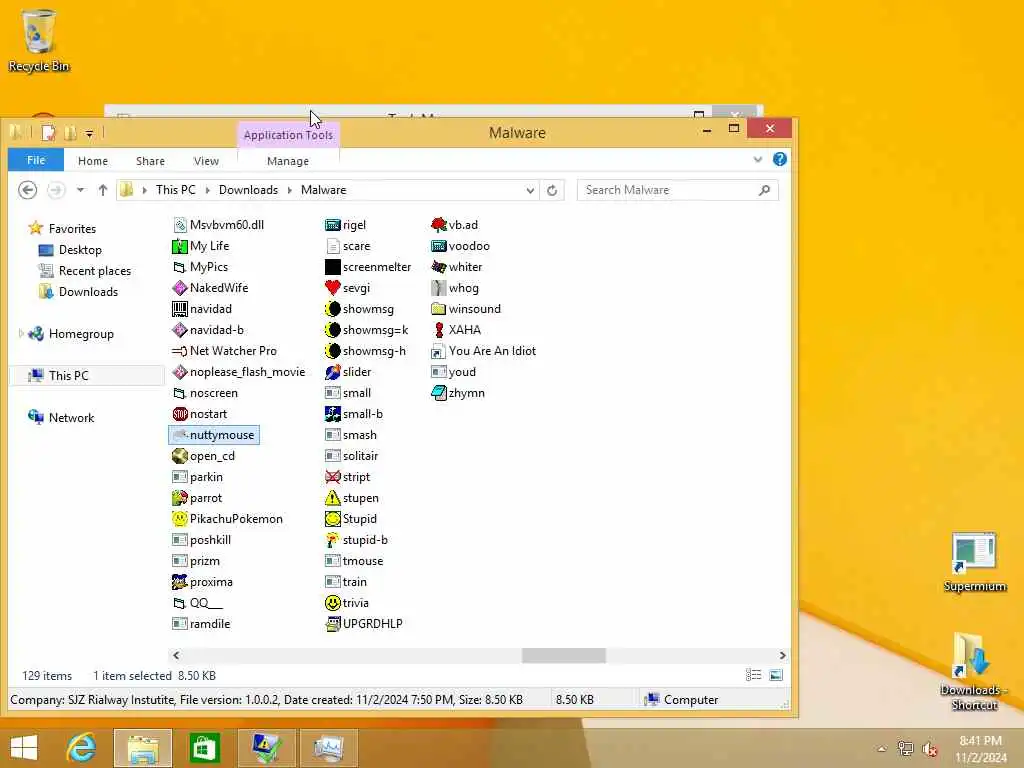The height and width of the screenshot is (768, 1024).
Task: Click the scroll left arrow
Action: point(176,655)
